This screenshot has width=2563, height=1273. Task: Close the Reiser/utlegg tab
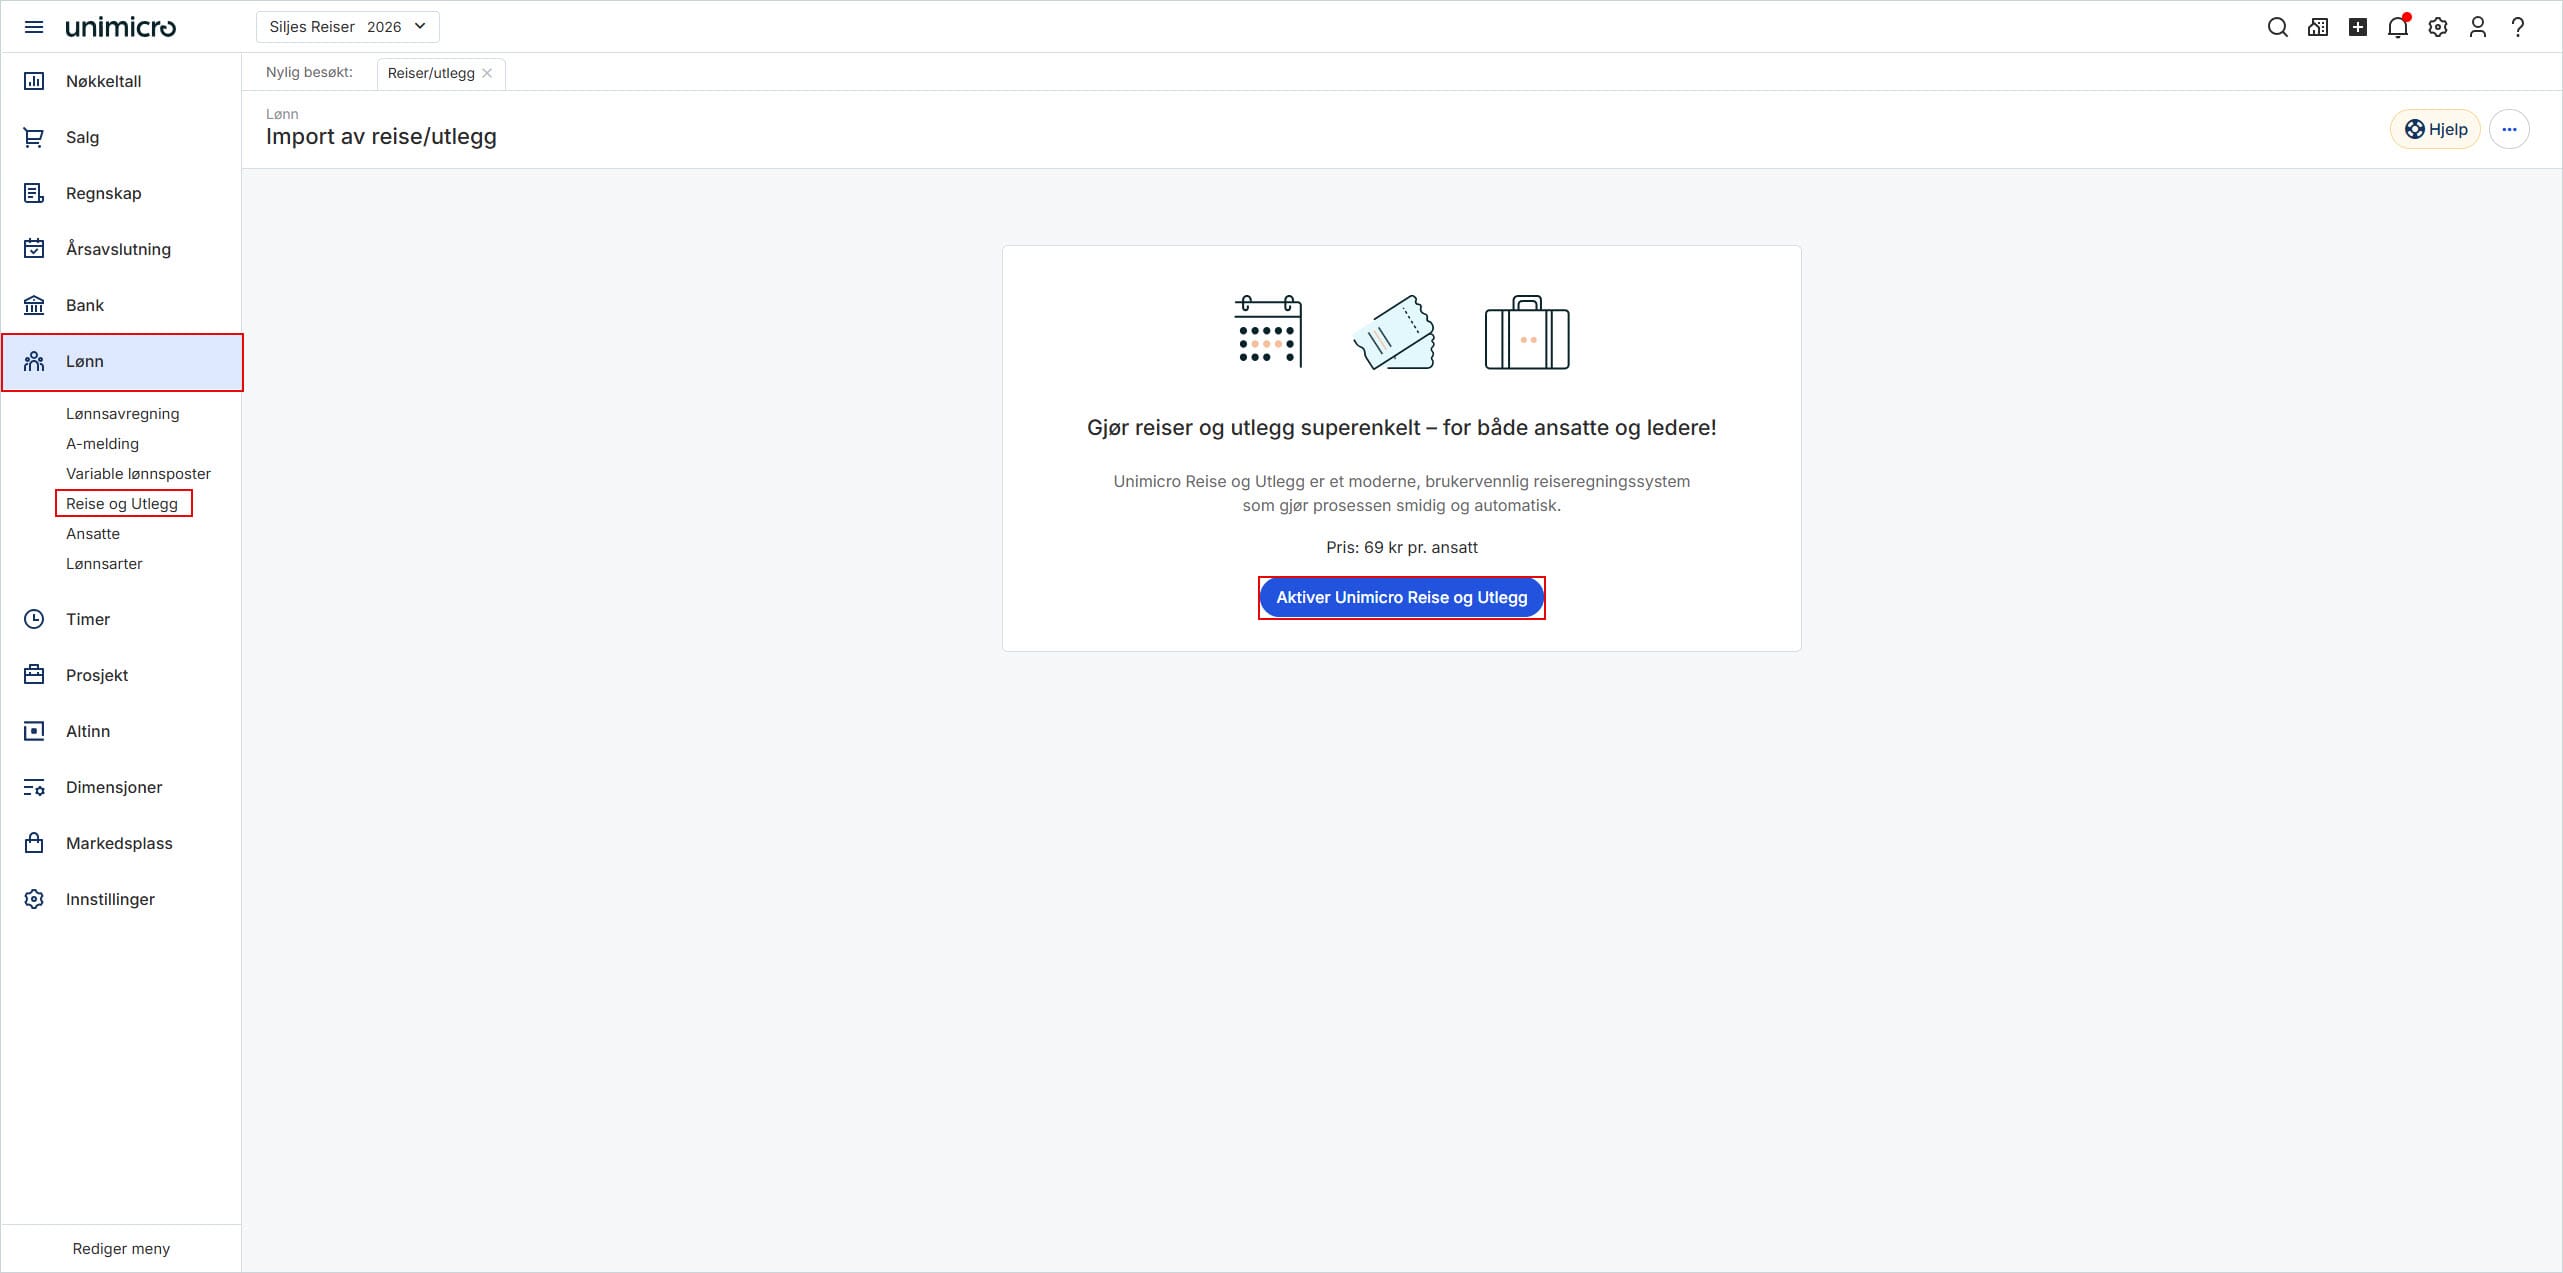coord(487,73)
